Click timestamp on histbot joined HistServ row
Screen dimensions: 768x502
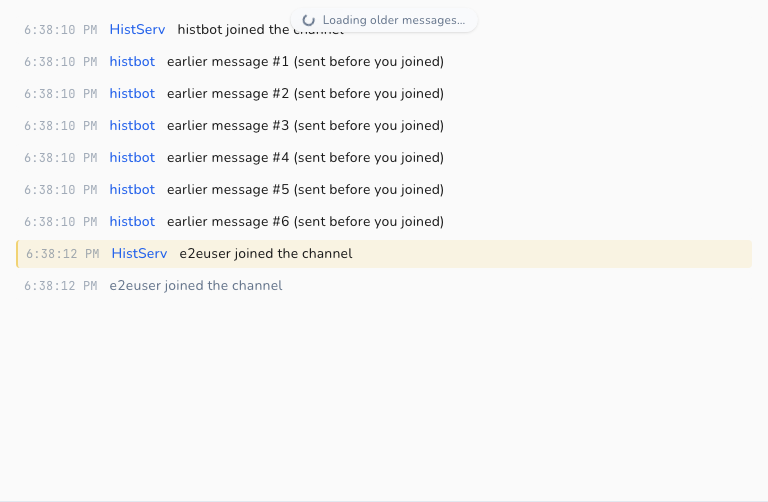pyautogui.click(x=61, y=29)
